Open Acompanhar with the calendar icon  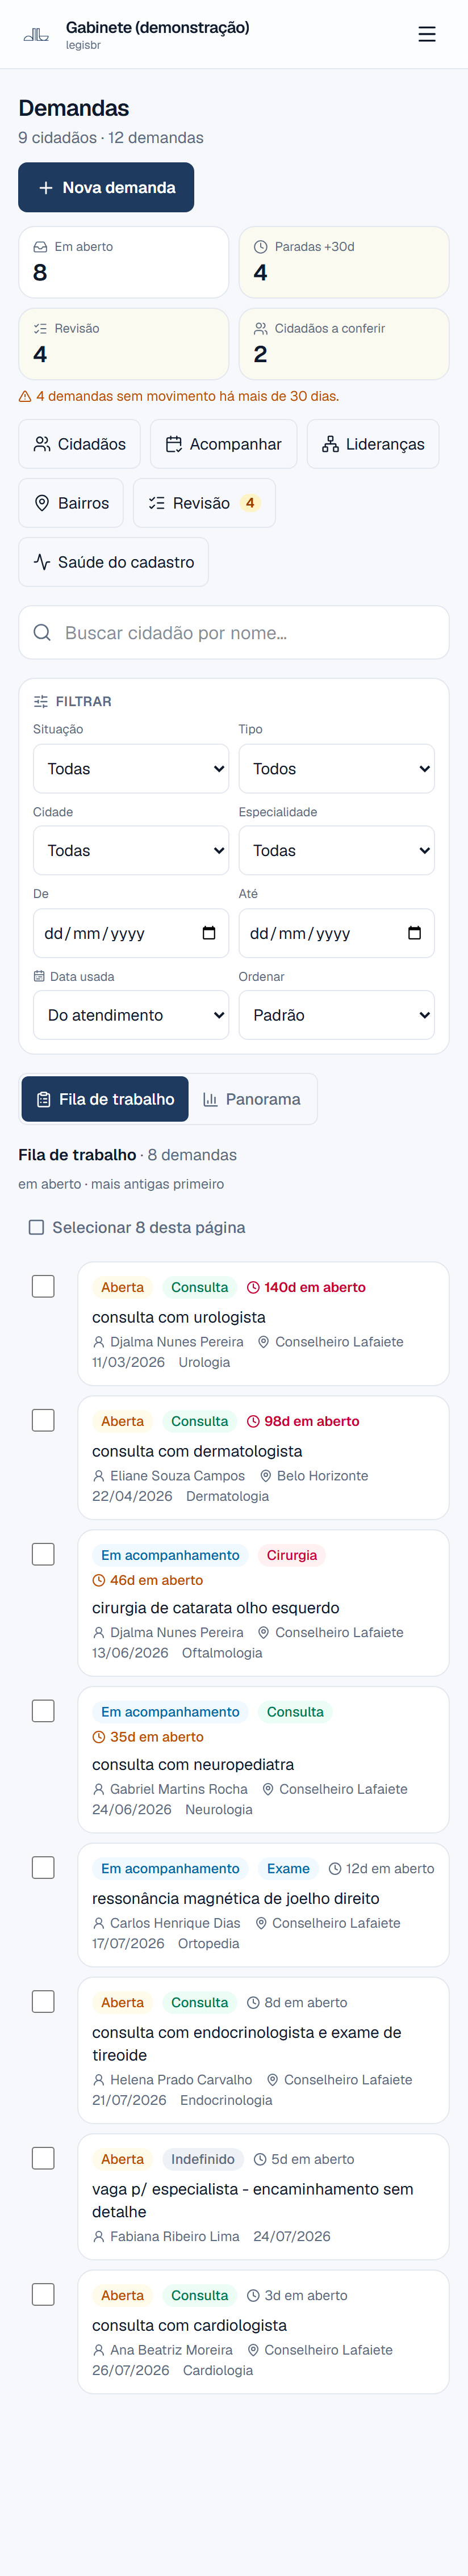coord(223,444)
